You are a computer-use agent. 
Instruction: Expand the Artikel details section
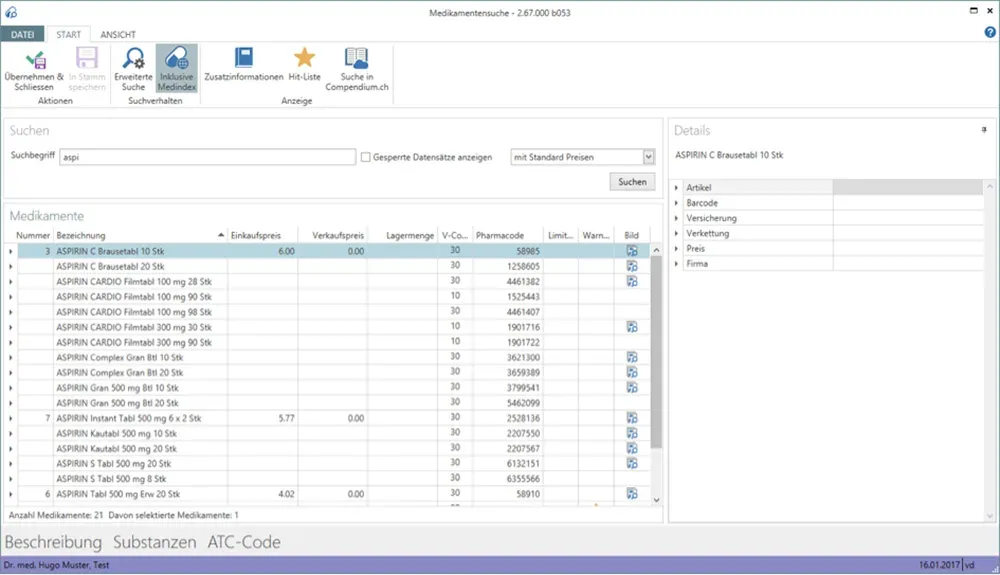[676, 188]
